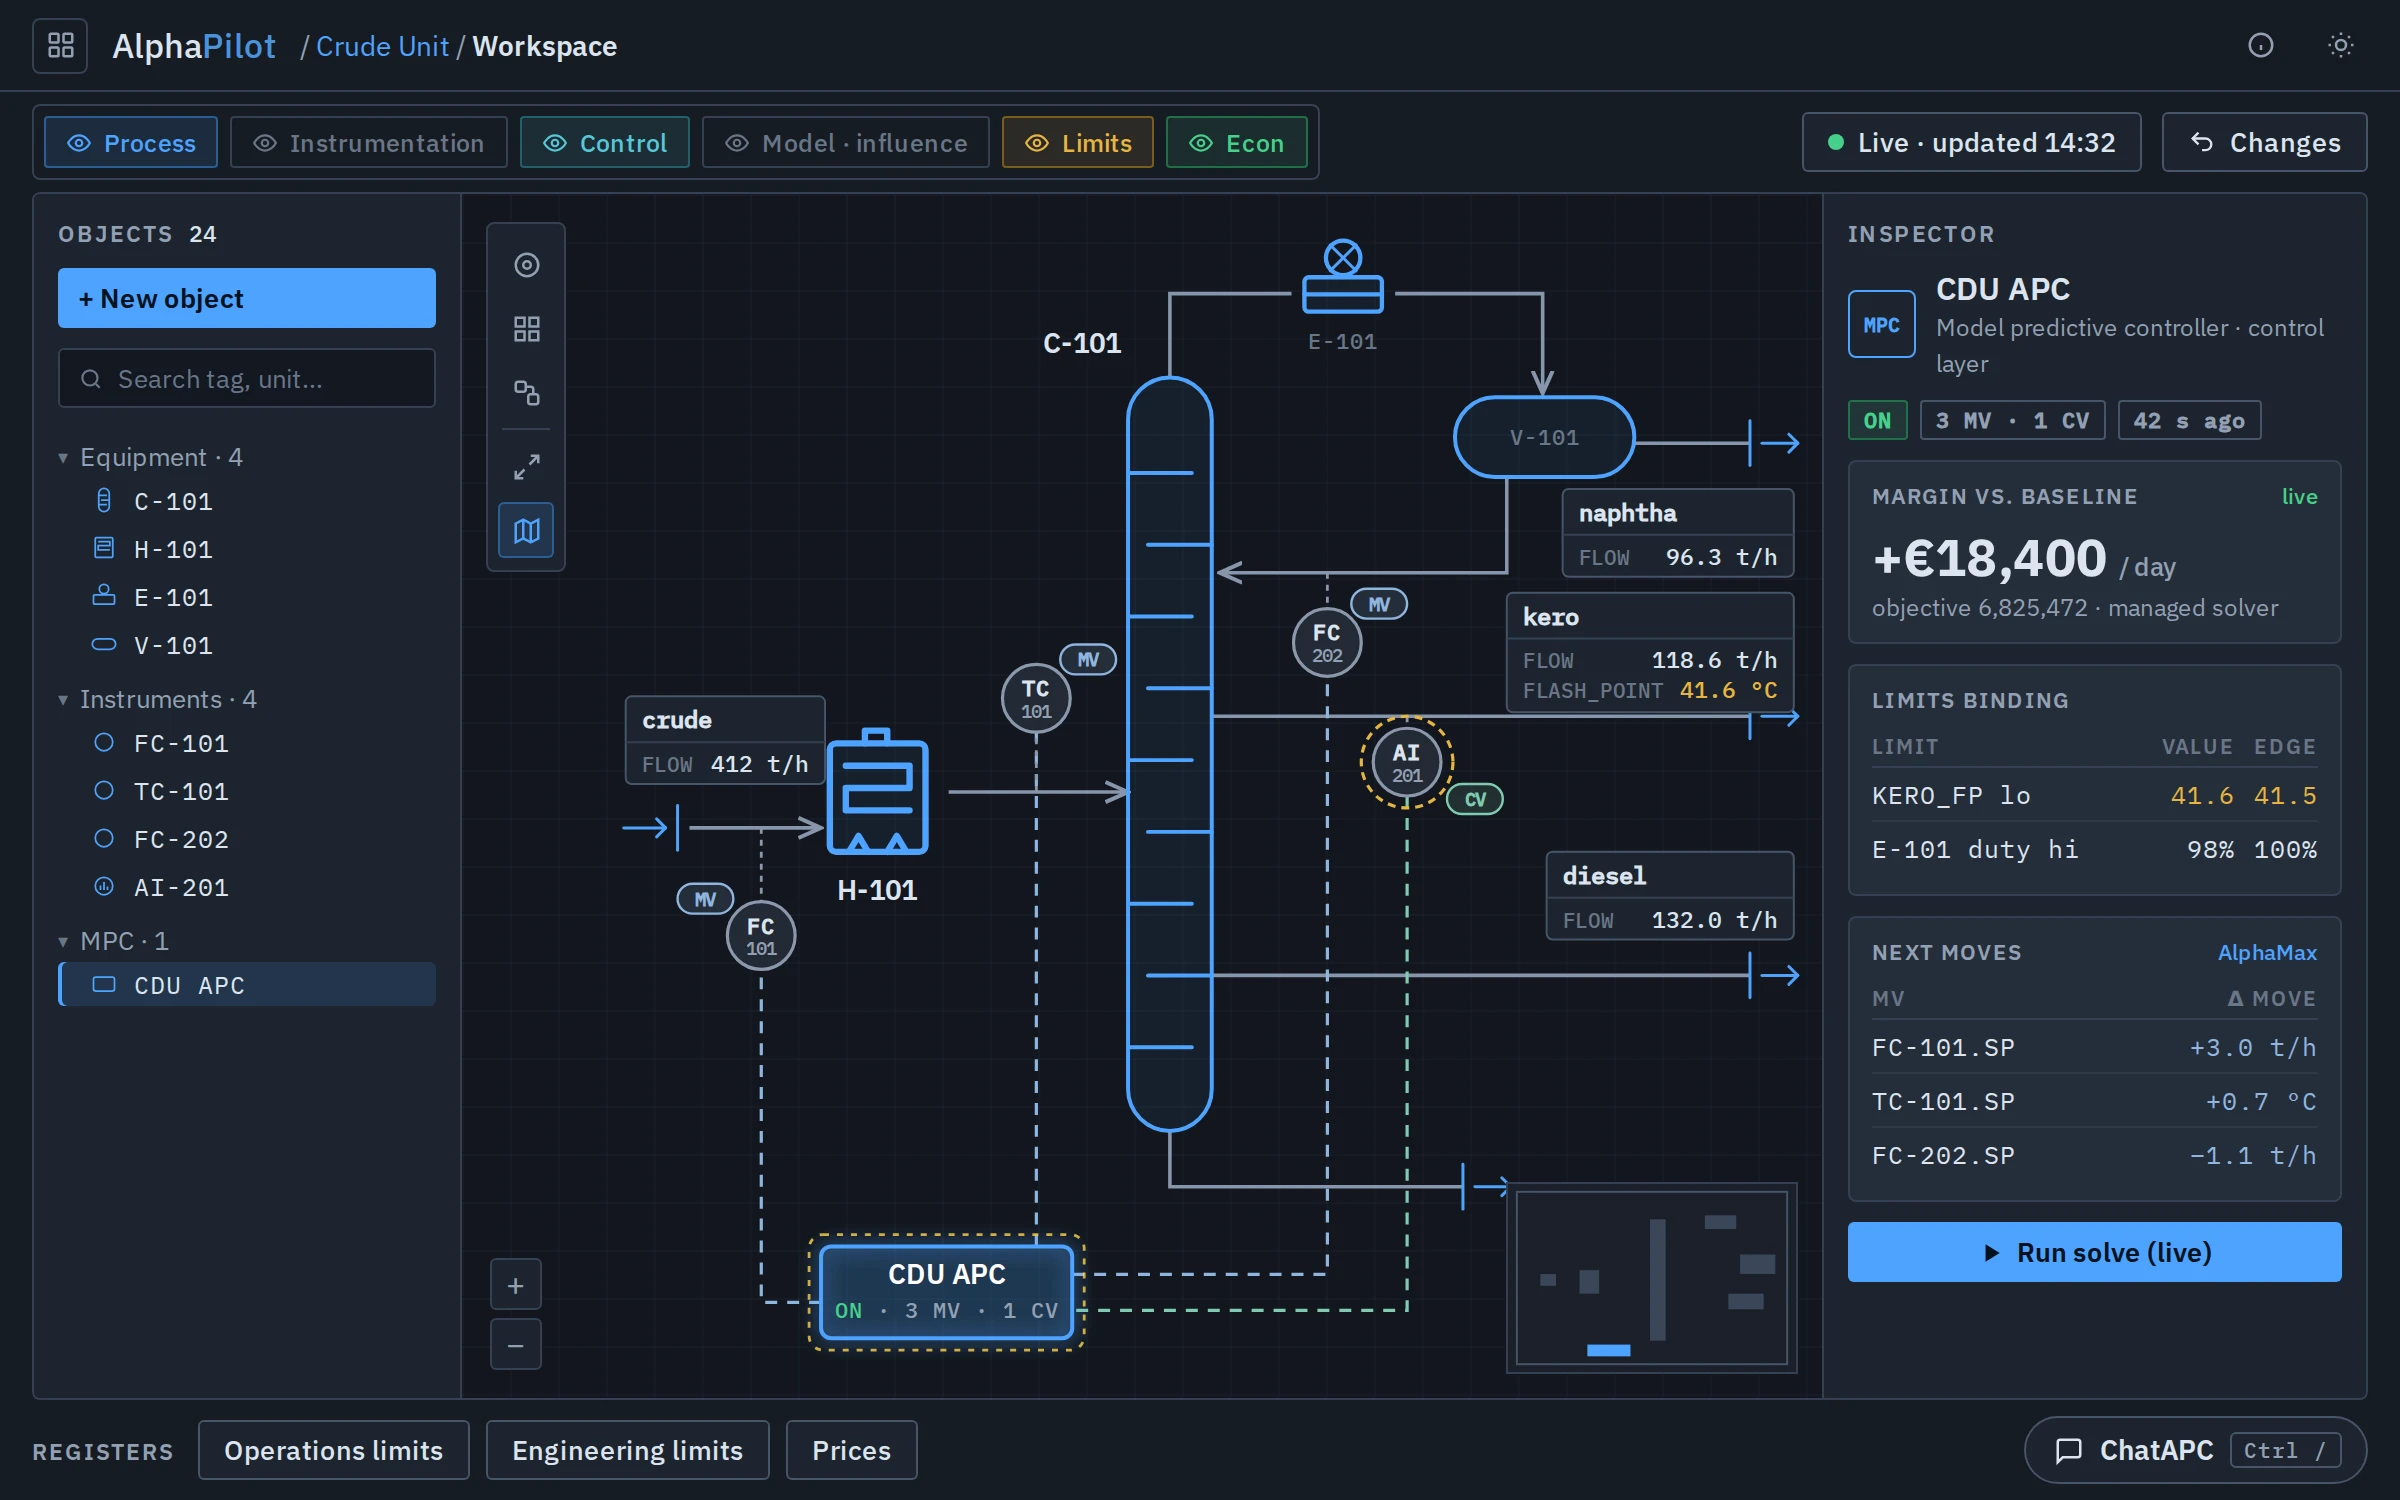Open the Engineering limits register
2400x1500 pixels.
pos(628,1450)
